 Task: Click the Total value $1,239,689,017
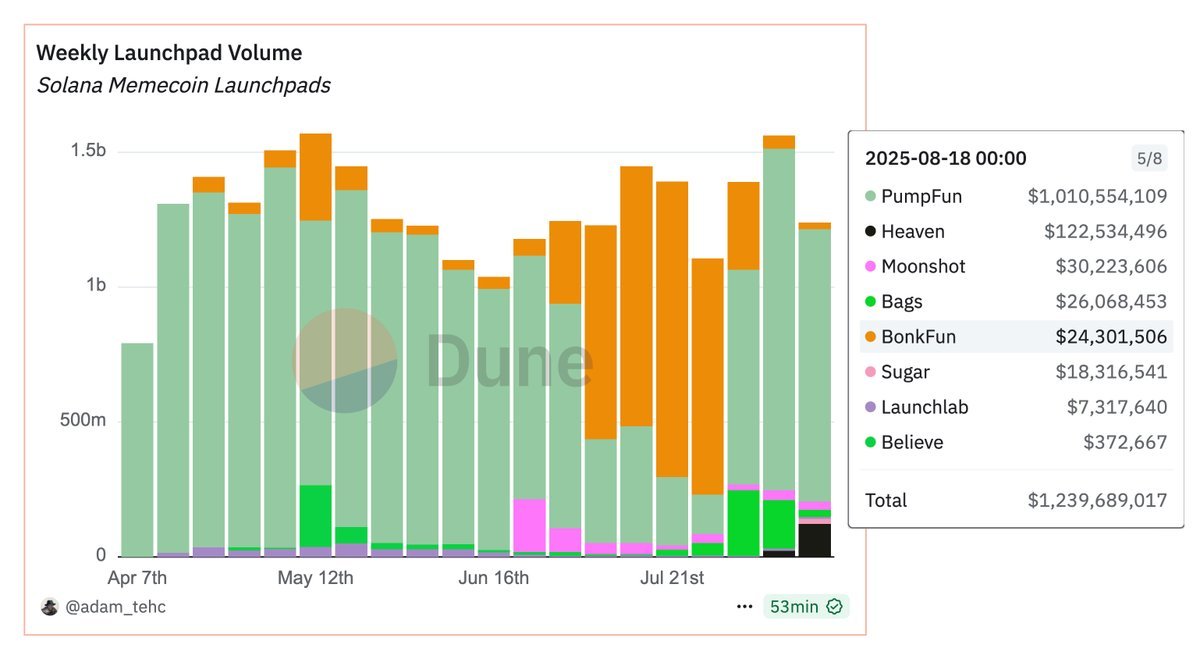(1097, 500)
